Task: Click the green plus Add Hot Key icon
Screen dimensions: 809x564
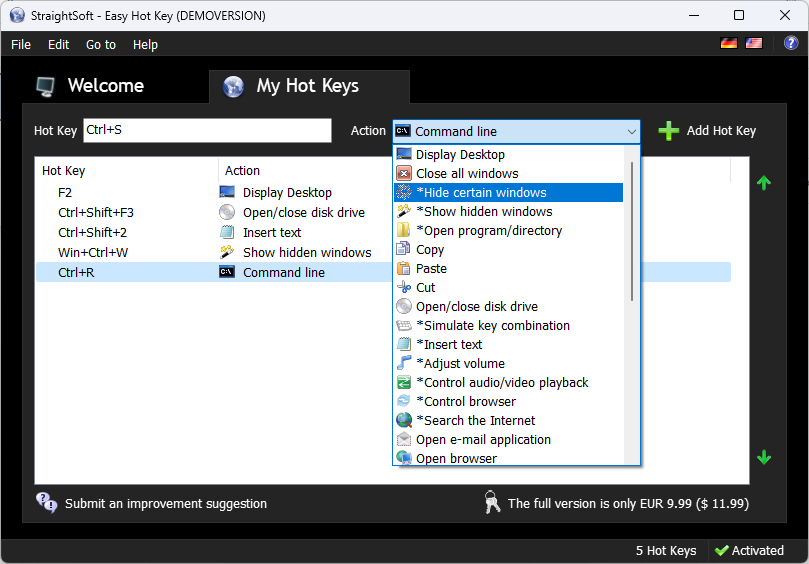Action: 669,131
